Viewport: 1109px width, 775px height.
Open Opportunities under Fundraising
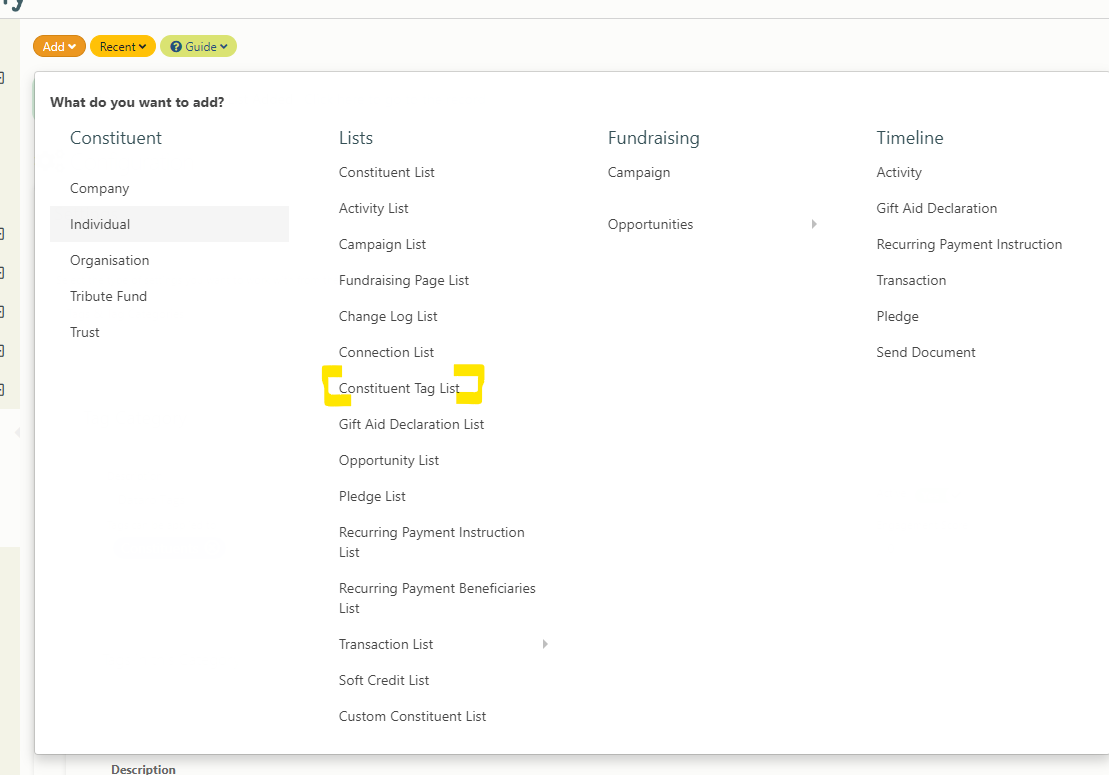click(651, 224)
